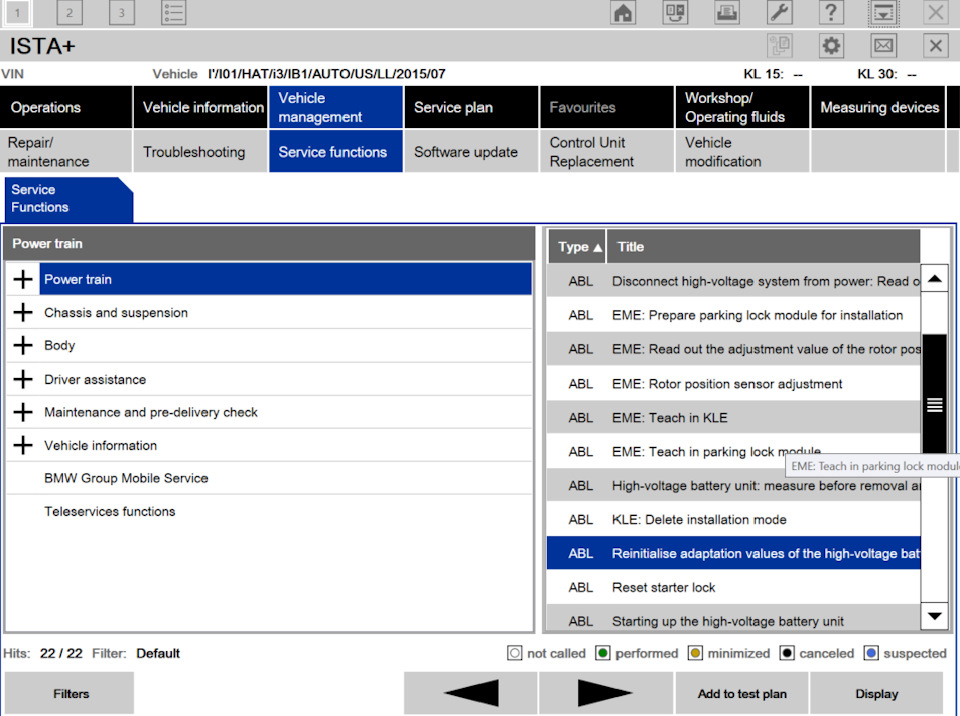Expand Driver assistance plus sign
The height and width of the screenshot is (716, 960).
click(23, 379)
